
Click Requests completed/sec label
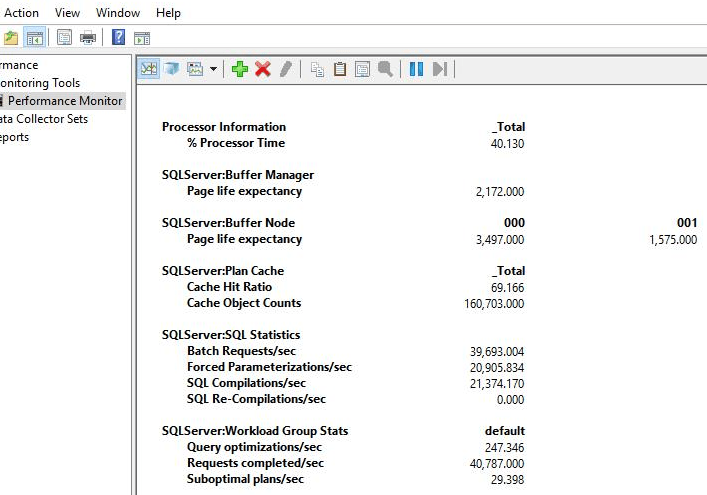[x=255, y=463]
